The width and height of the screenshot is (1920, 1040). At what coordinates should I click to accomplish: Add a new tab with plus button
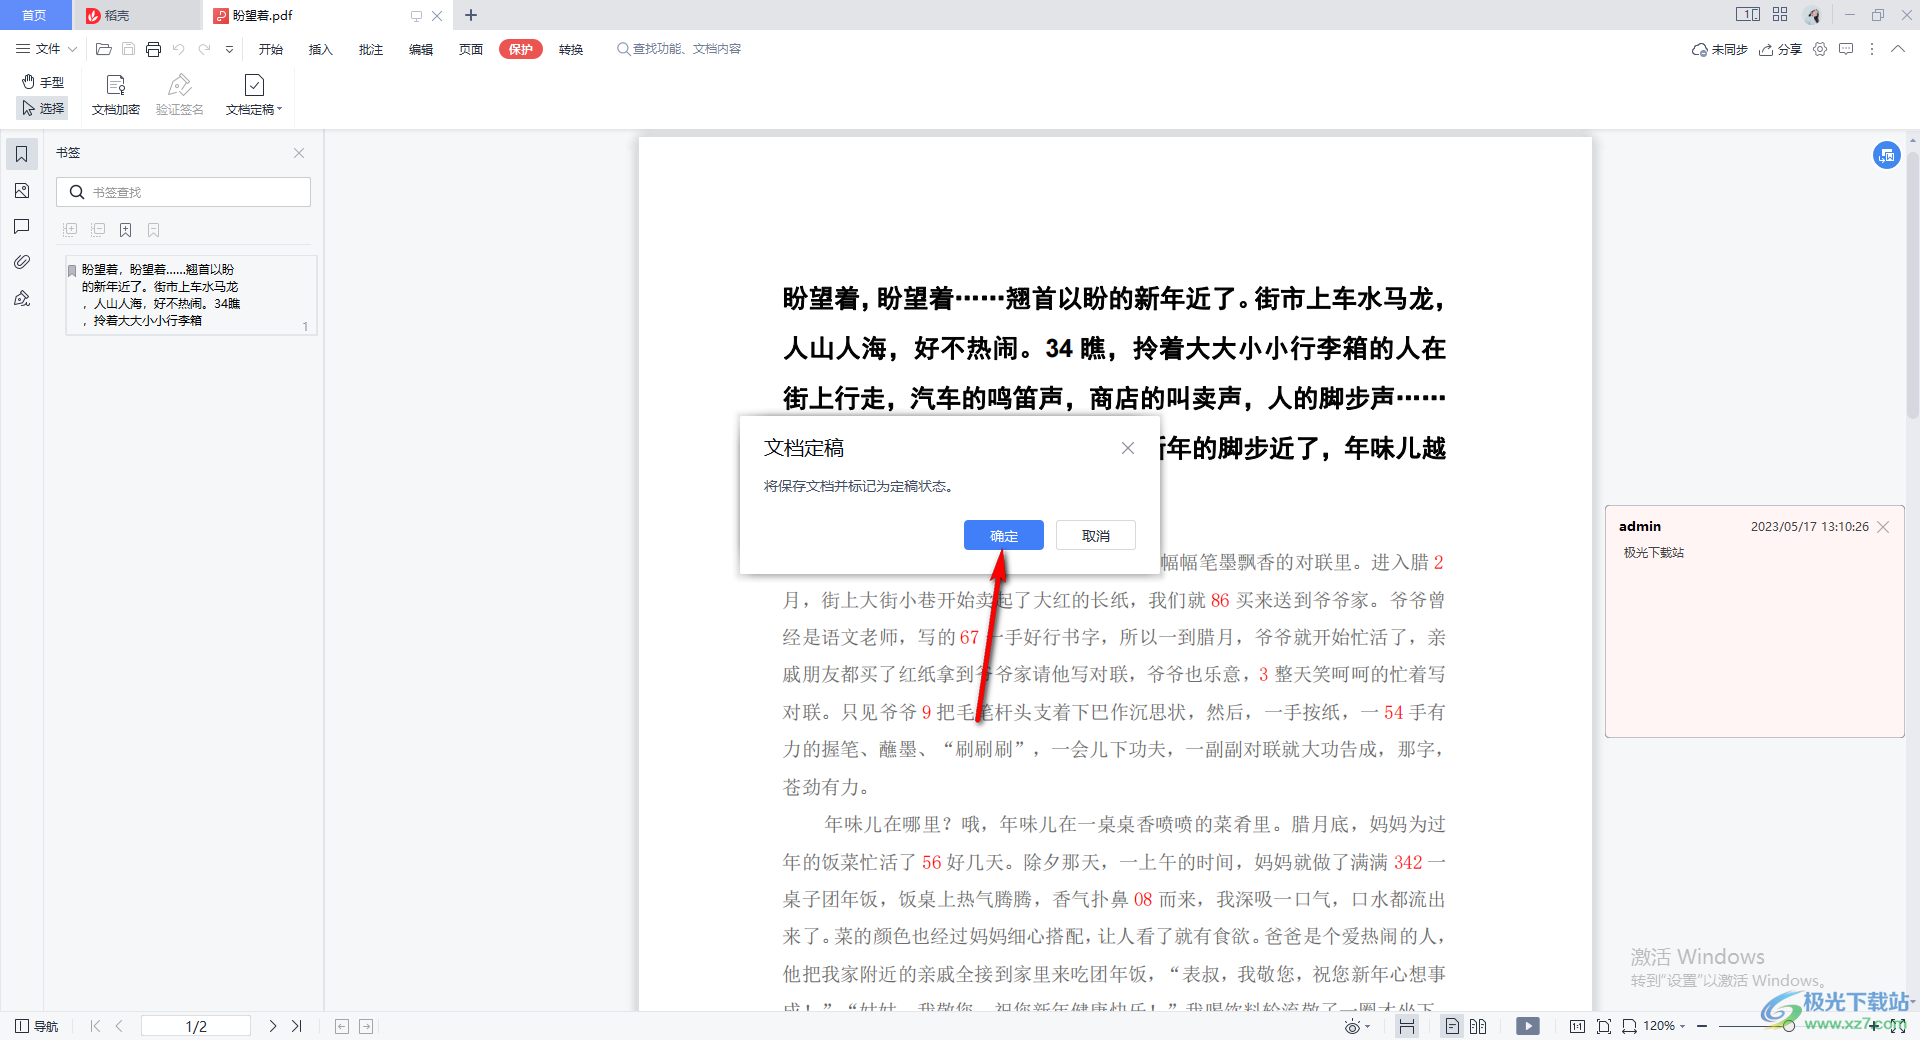(x=471, y=15)
